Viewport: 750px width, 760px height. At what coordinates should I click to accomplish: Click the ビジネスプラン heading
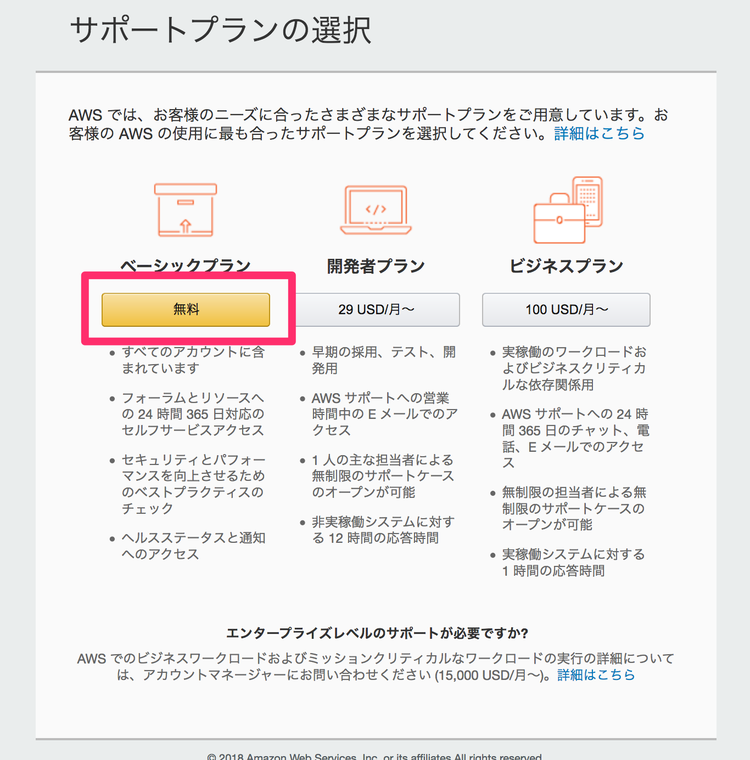pos(566,266)
